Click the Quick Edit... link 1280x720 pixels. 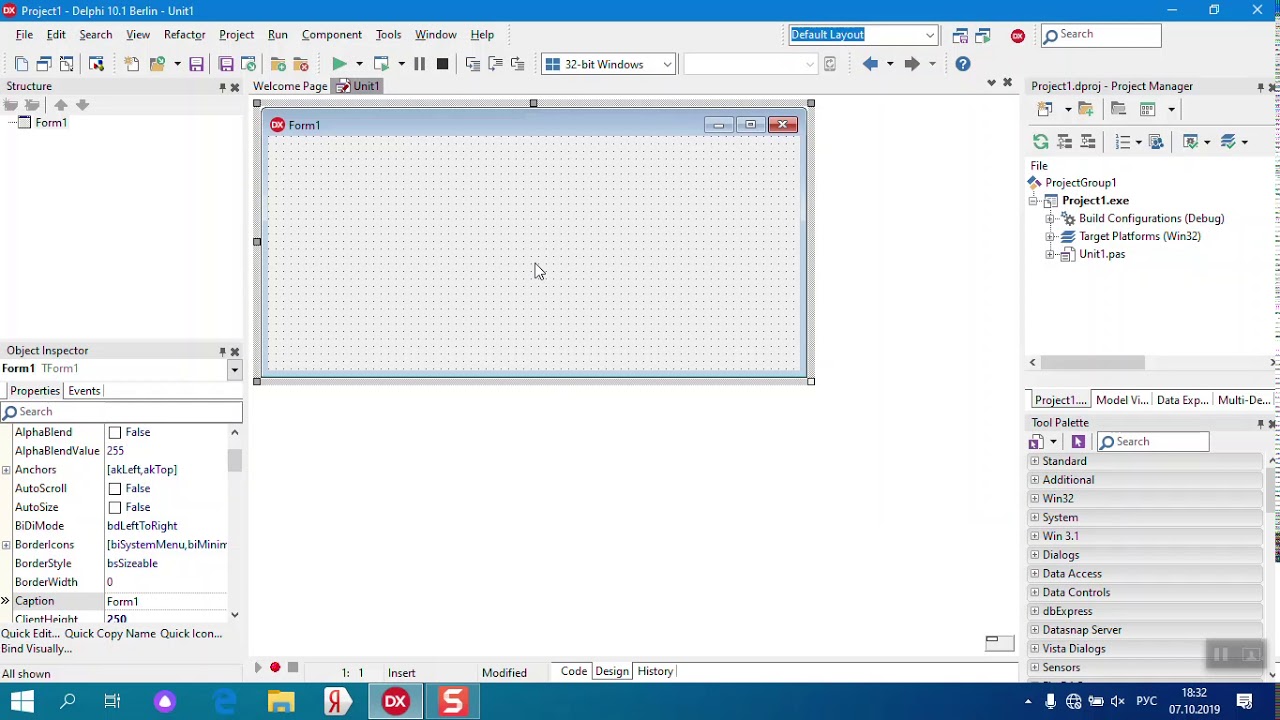30,634
